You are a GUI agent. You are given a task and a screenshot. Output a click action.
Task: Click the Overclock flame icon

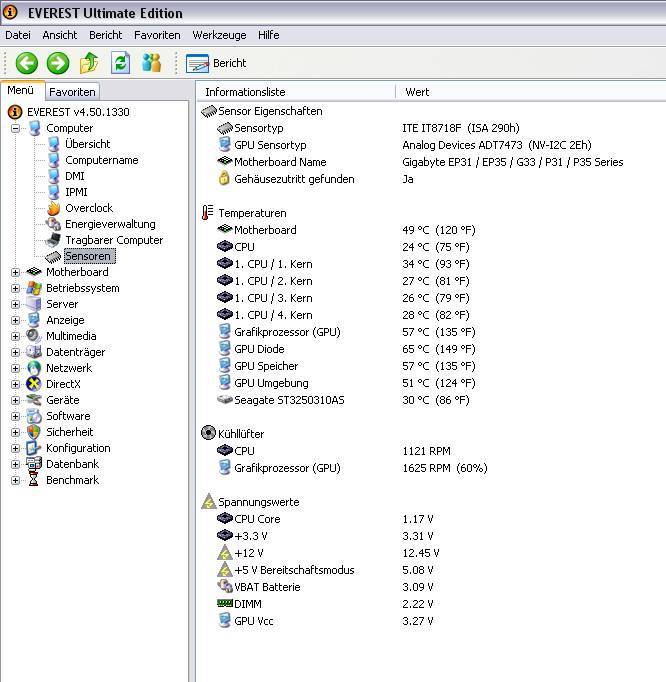click(x=54, y=208)
